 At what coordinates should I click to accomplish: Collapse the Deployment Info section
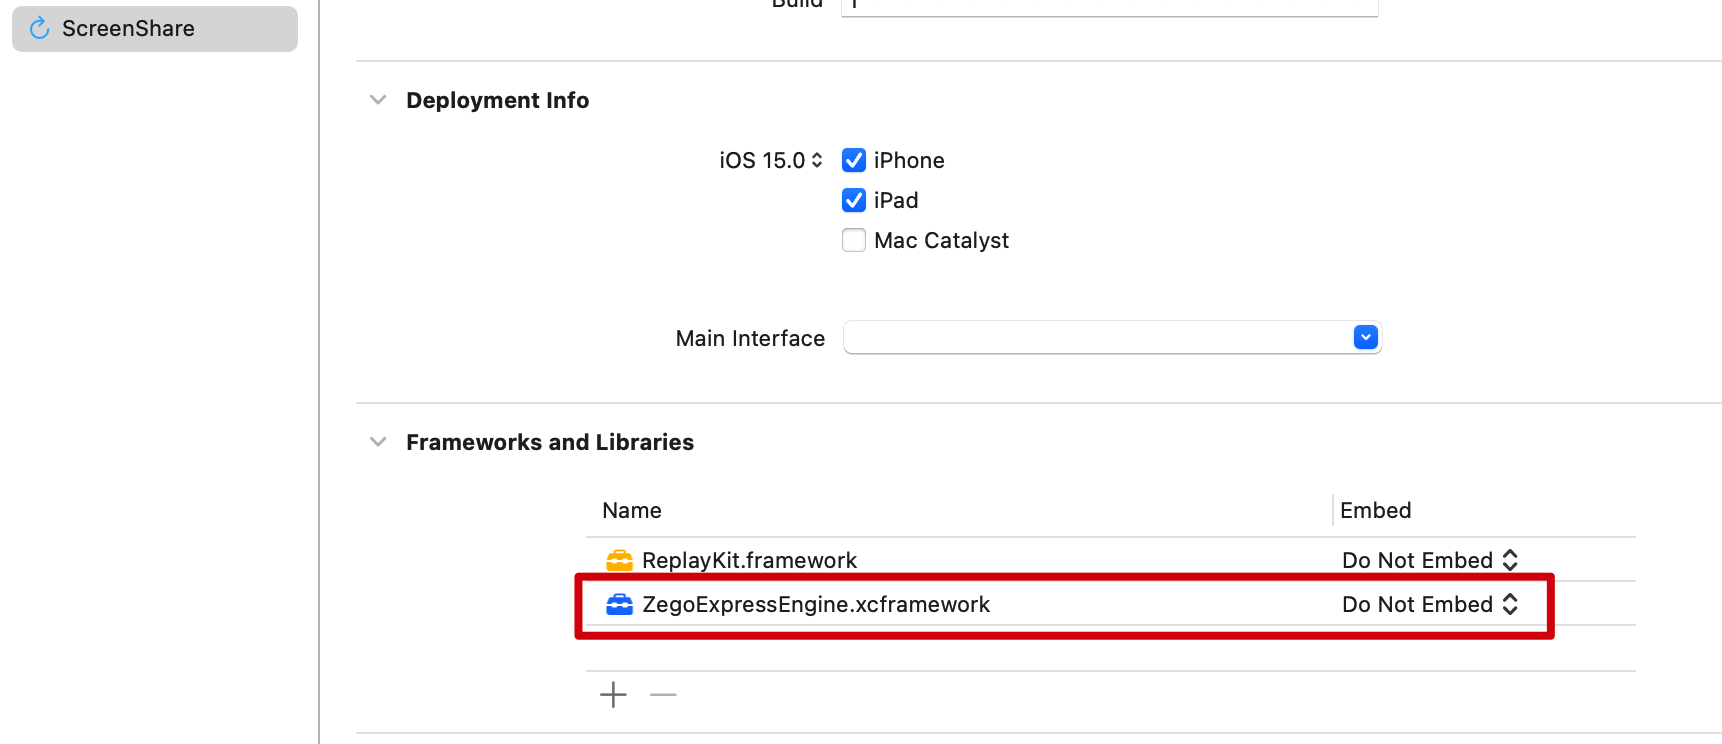click(378, 100)
